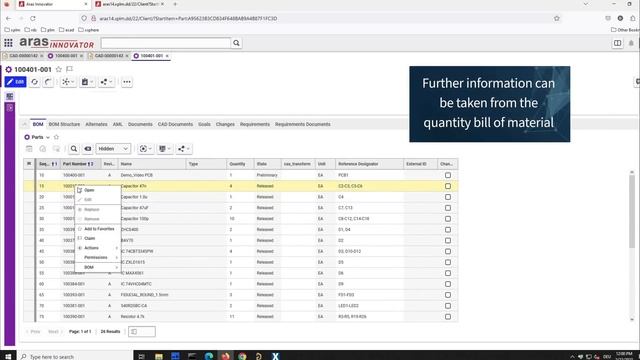640x360 pixels.
Task: Switch to the BOM tab
Action: pyautogui.click(x=38, y=124)
